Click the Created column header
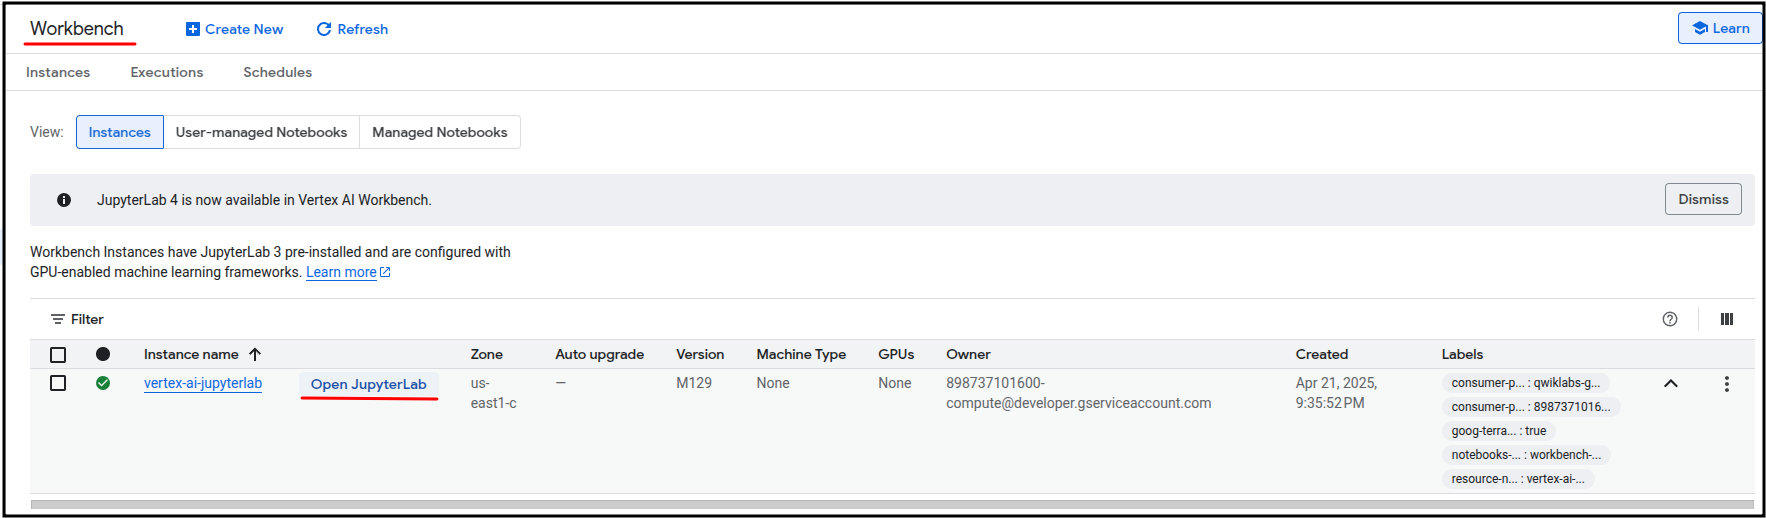 (1322, 354)
